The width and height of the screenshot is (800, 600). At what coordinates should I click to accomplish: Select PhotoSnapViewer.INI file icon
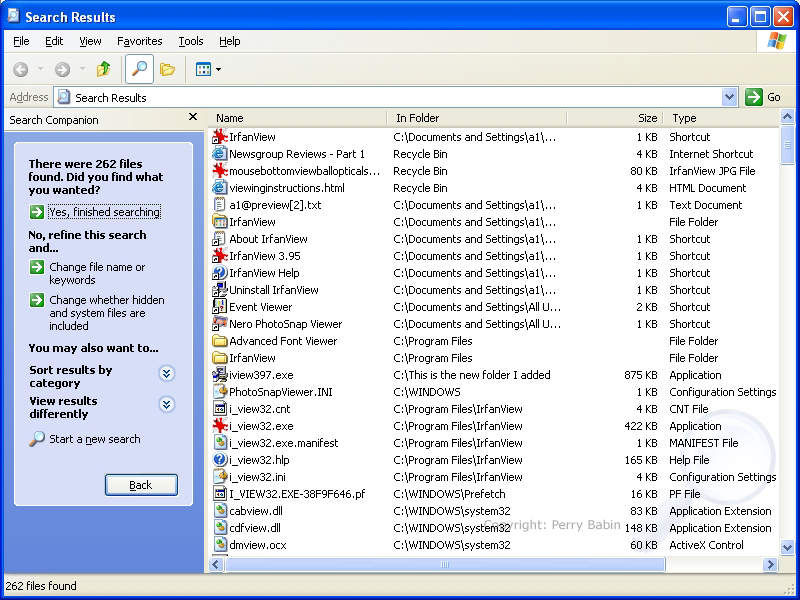220,392
